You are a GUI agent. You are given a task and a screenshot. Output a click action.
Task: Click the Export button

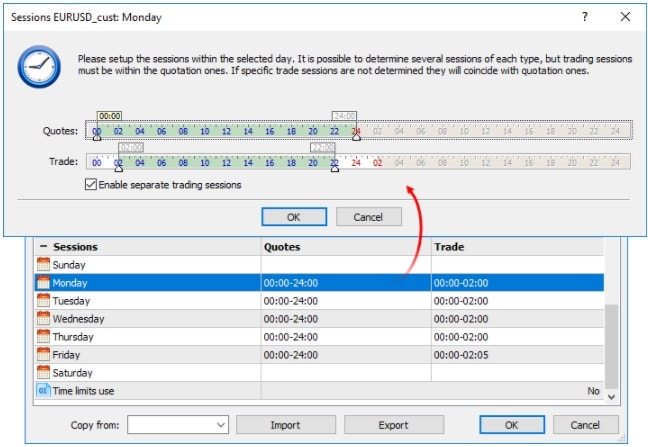click(393, 425)
